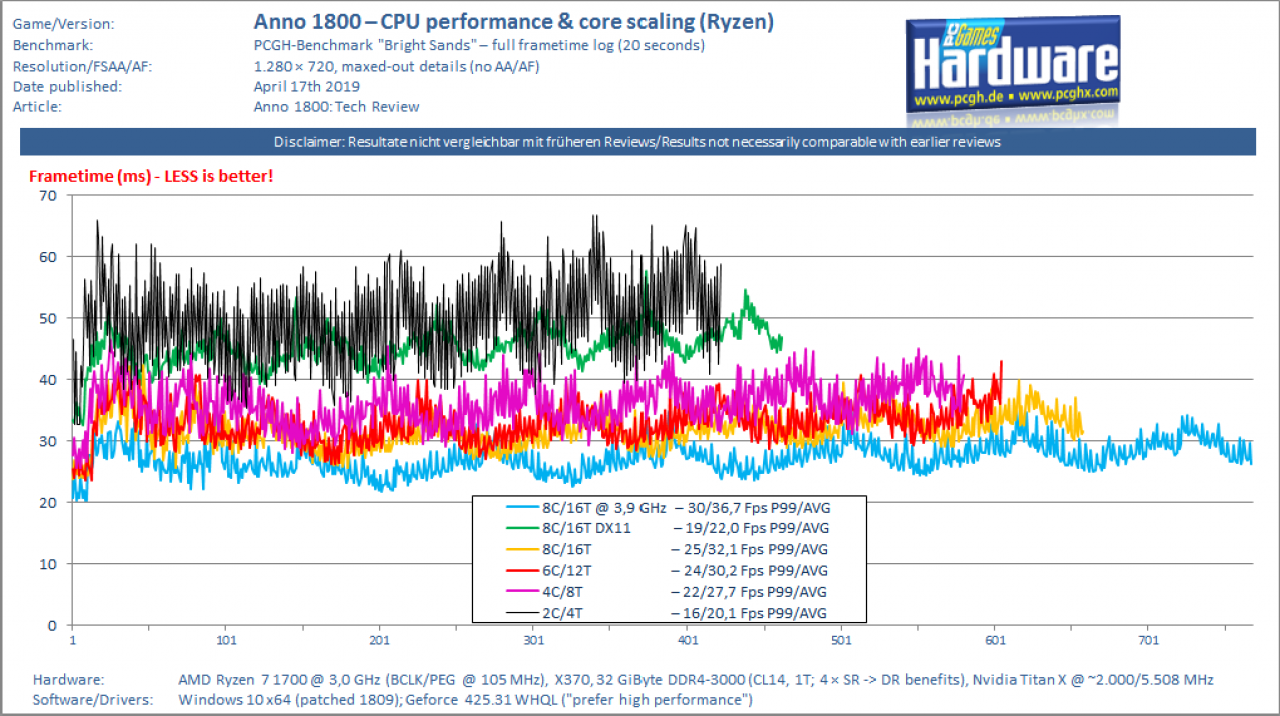Click the 701 tick on x-axis
This screenshot has height=716, width=1280.
(x=1148, y=640)
